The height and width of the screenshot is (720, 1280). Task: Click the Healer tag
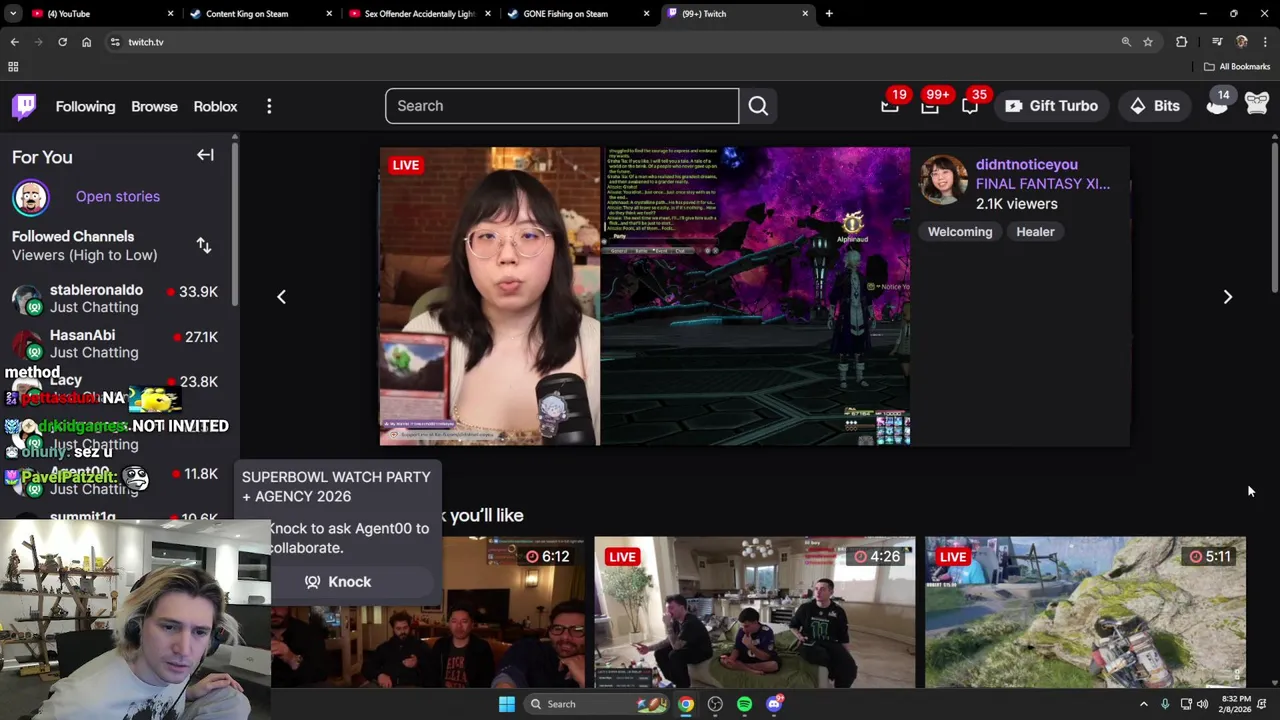click(1035, 232)
